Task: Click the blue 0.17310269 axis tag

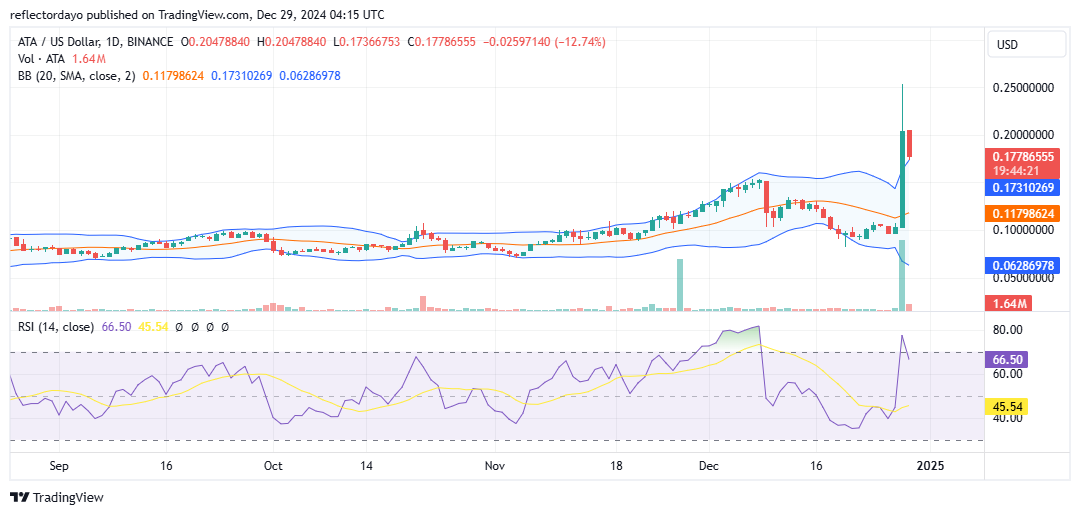Action: pos(1021,187)
